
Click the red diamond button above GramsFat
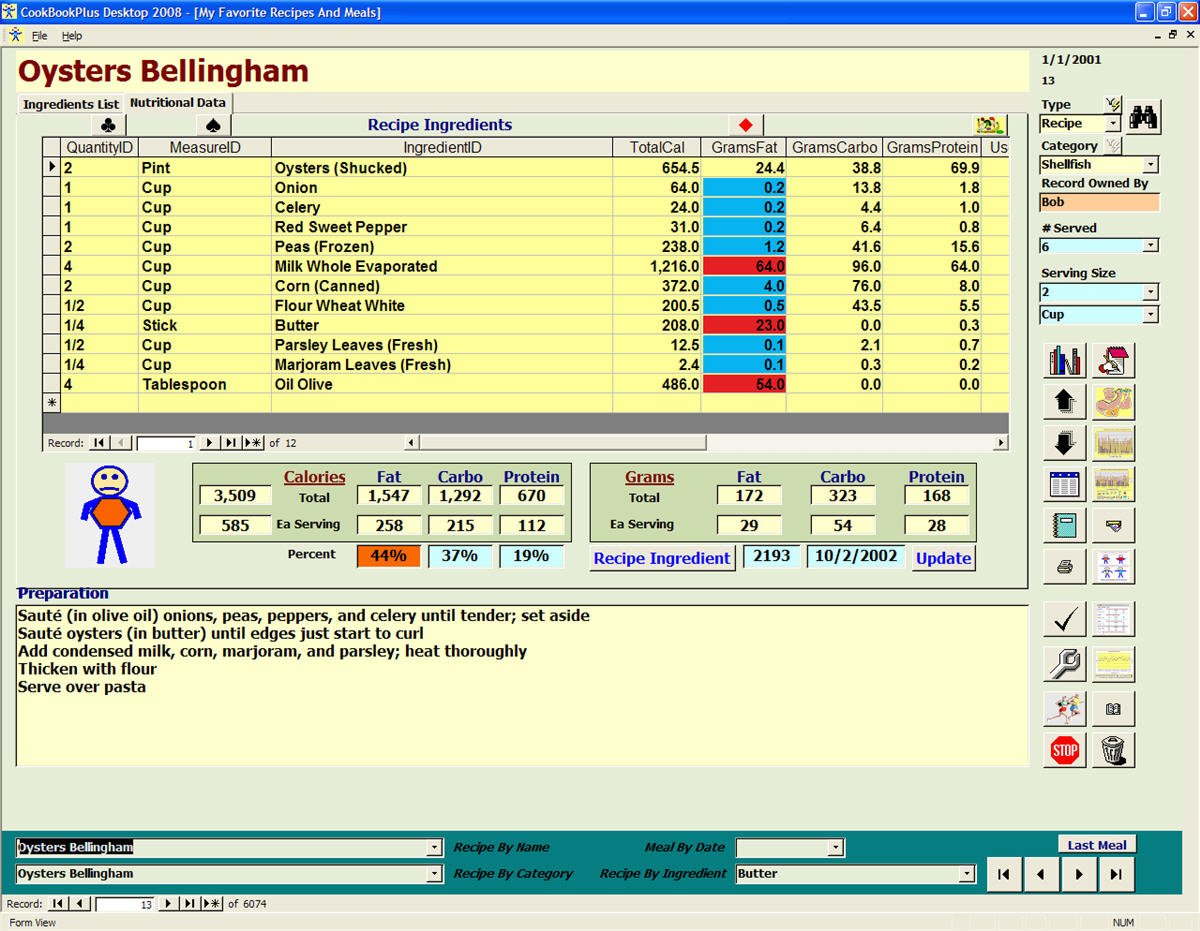coord(745,125)
